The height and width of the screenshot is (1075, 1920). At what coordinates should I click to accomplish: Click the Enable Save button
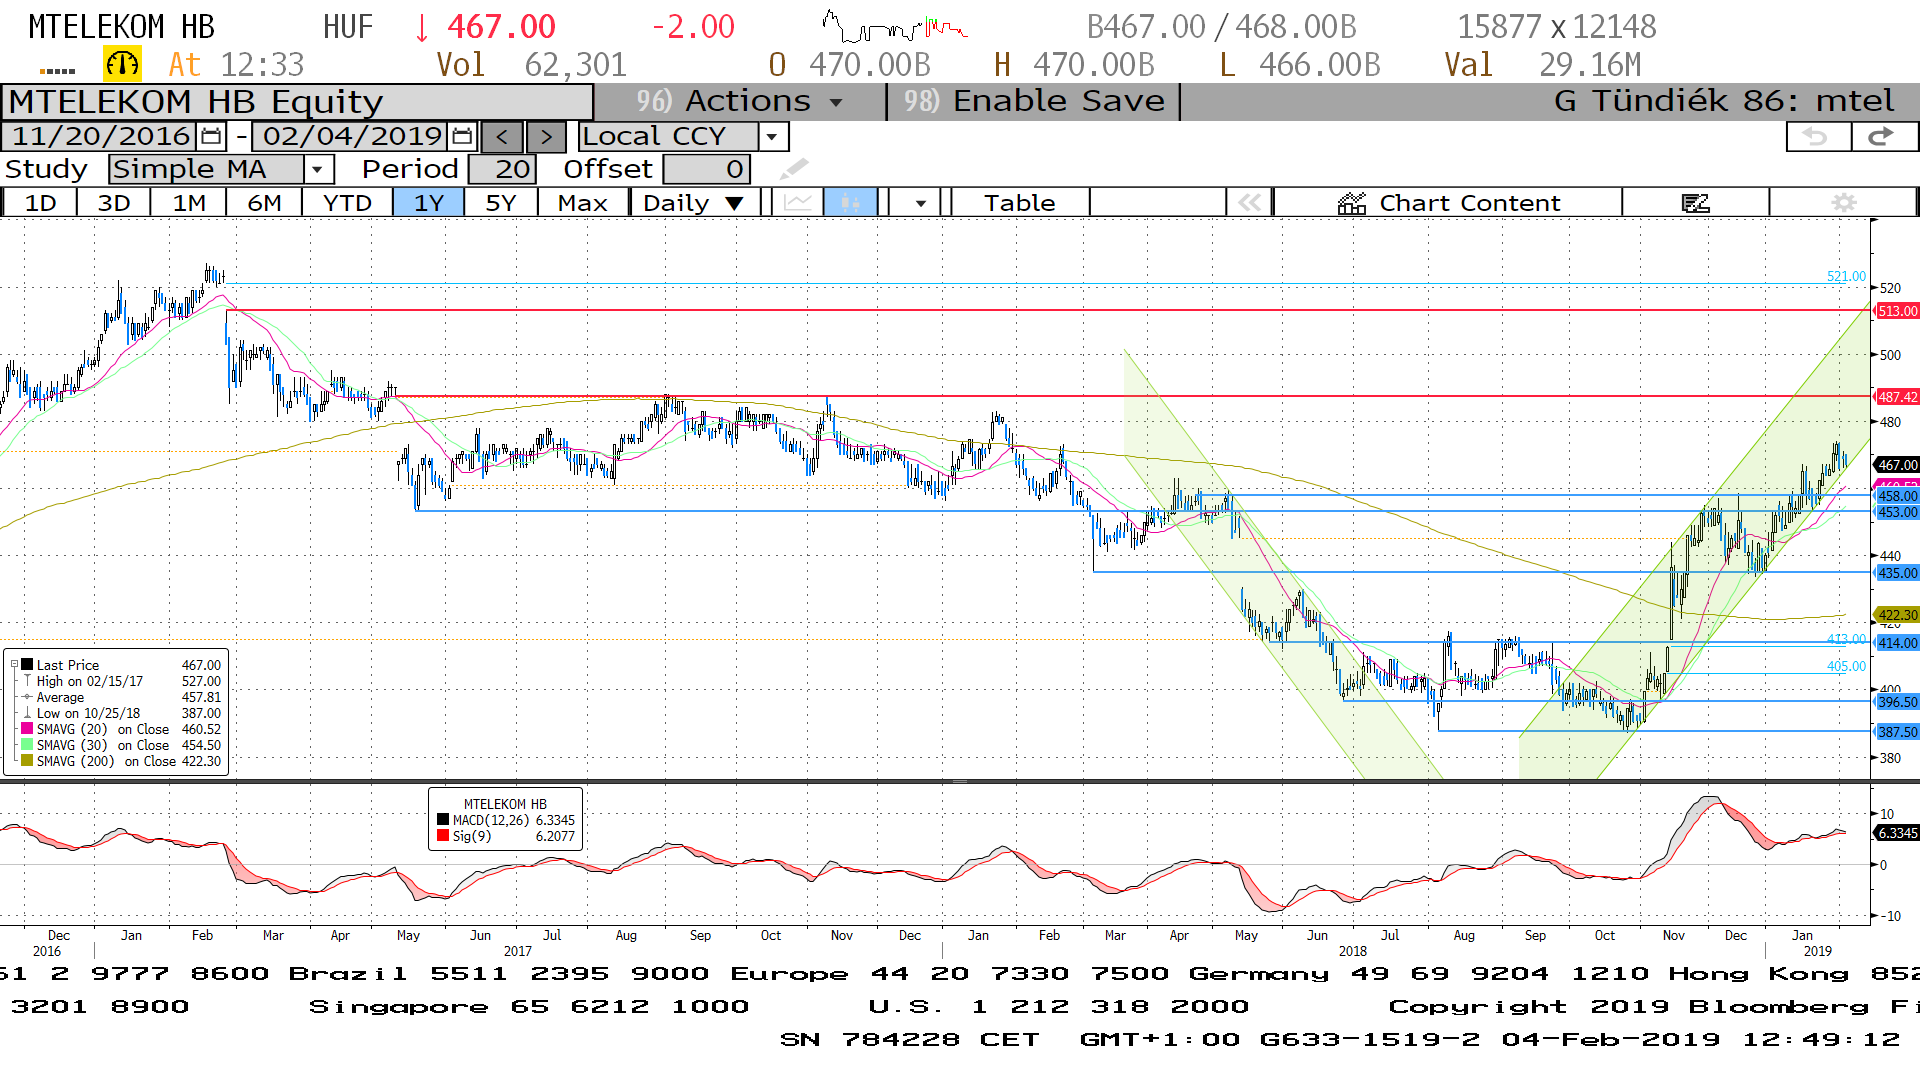(1034, 101)
